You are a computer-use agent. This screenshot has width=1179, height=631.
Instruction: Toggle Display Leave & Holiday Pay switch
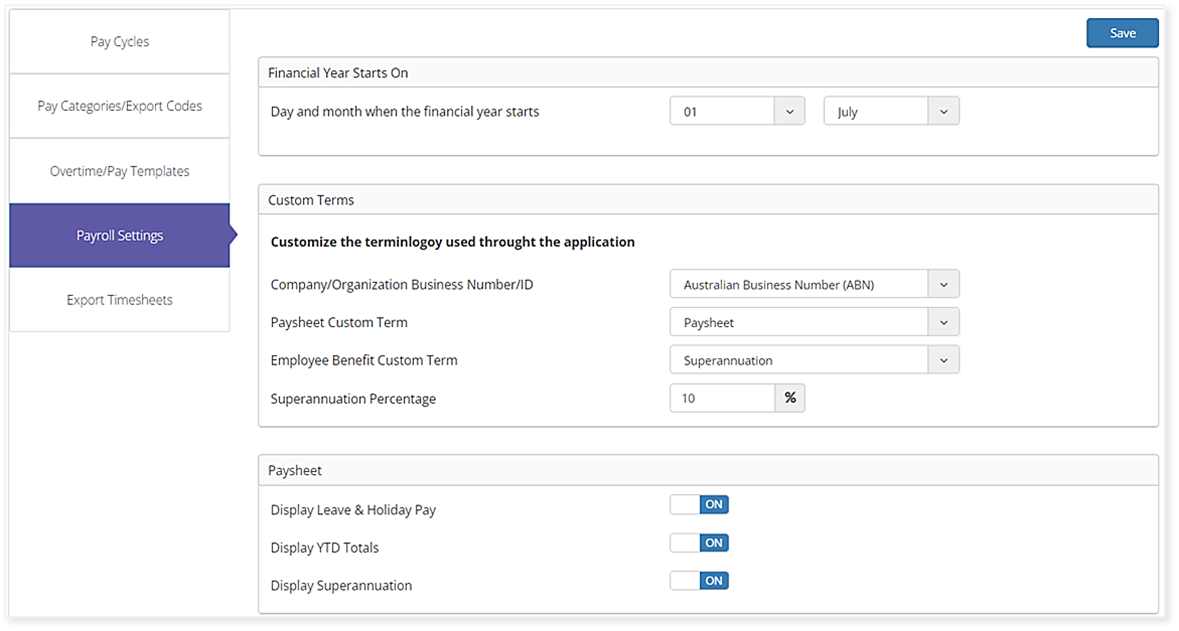(x=699, y=505)
